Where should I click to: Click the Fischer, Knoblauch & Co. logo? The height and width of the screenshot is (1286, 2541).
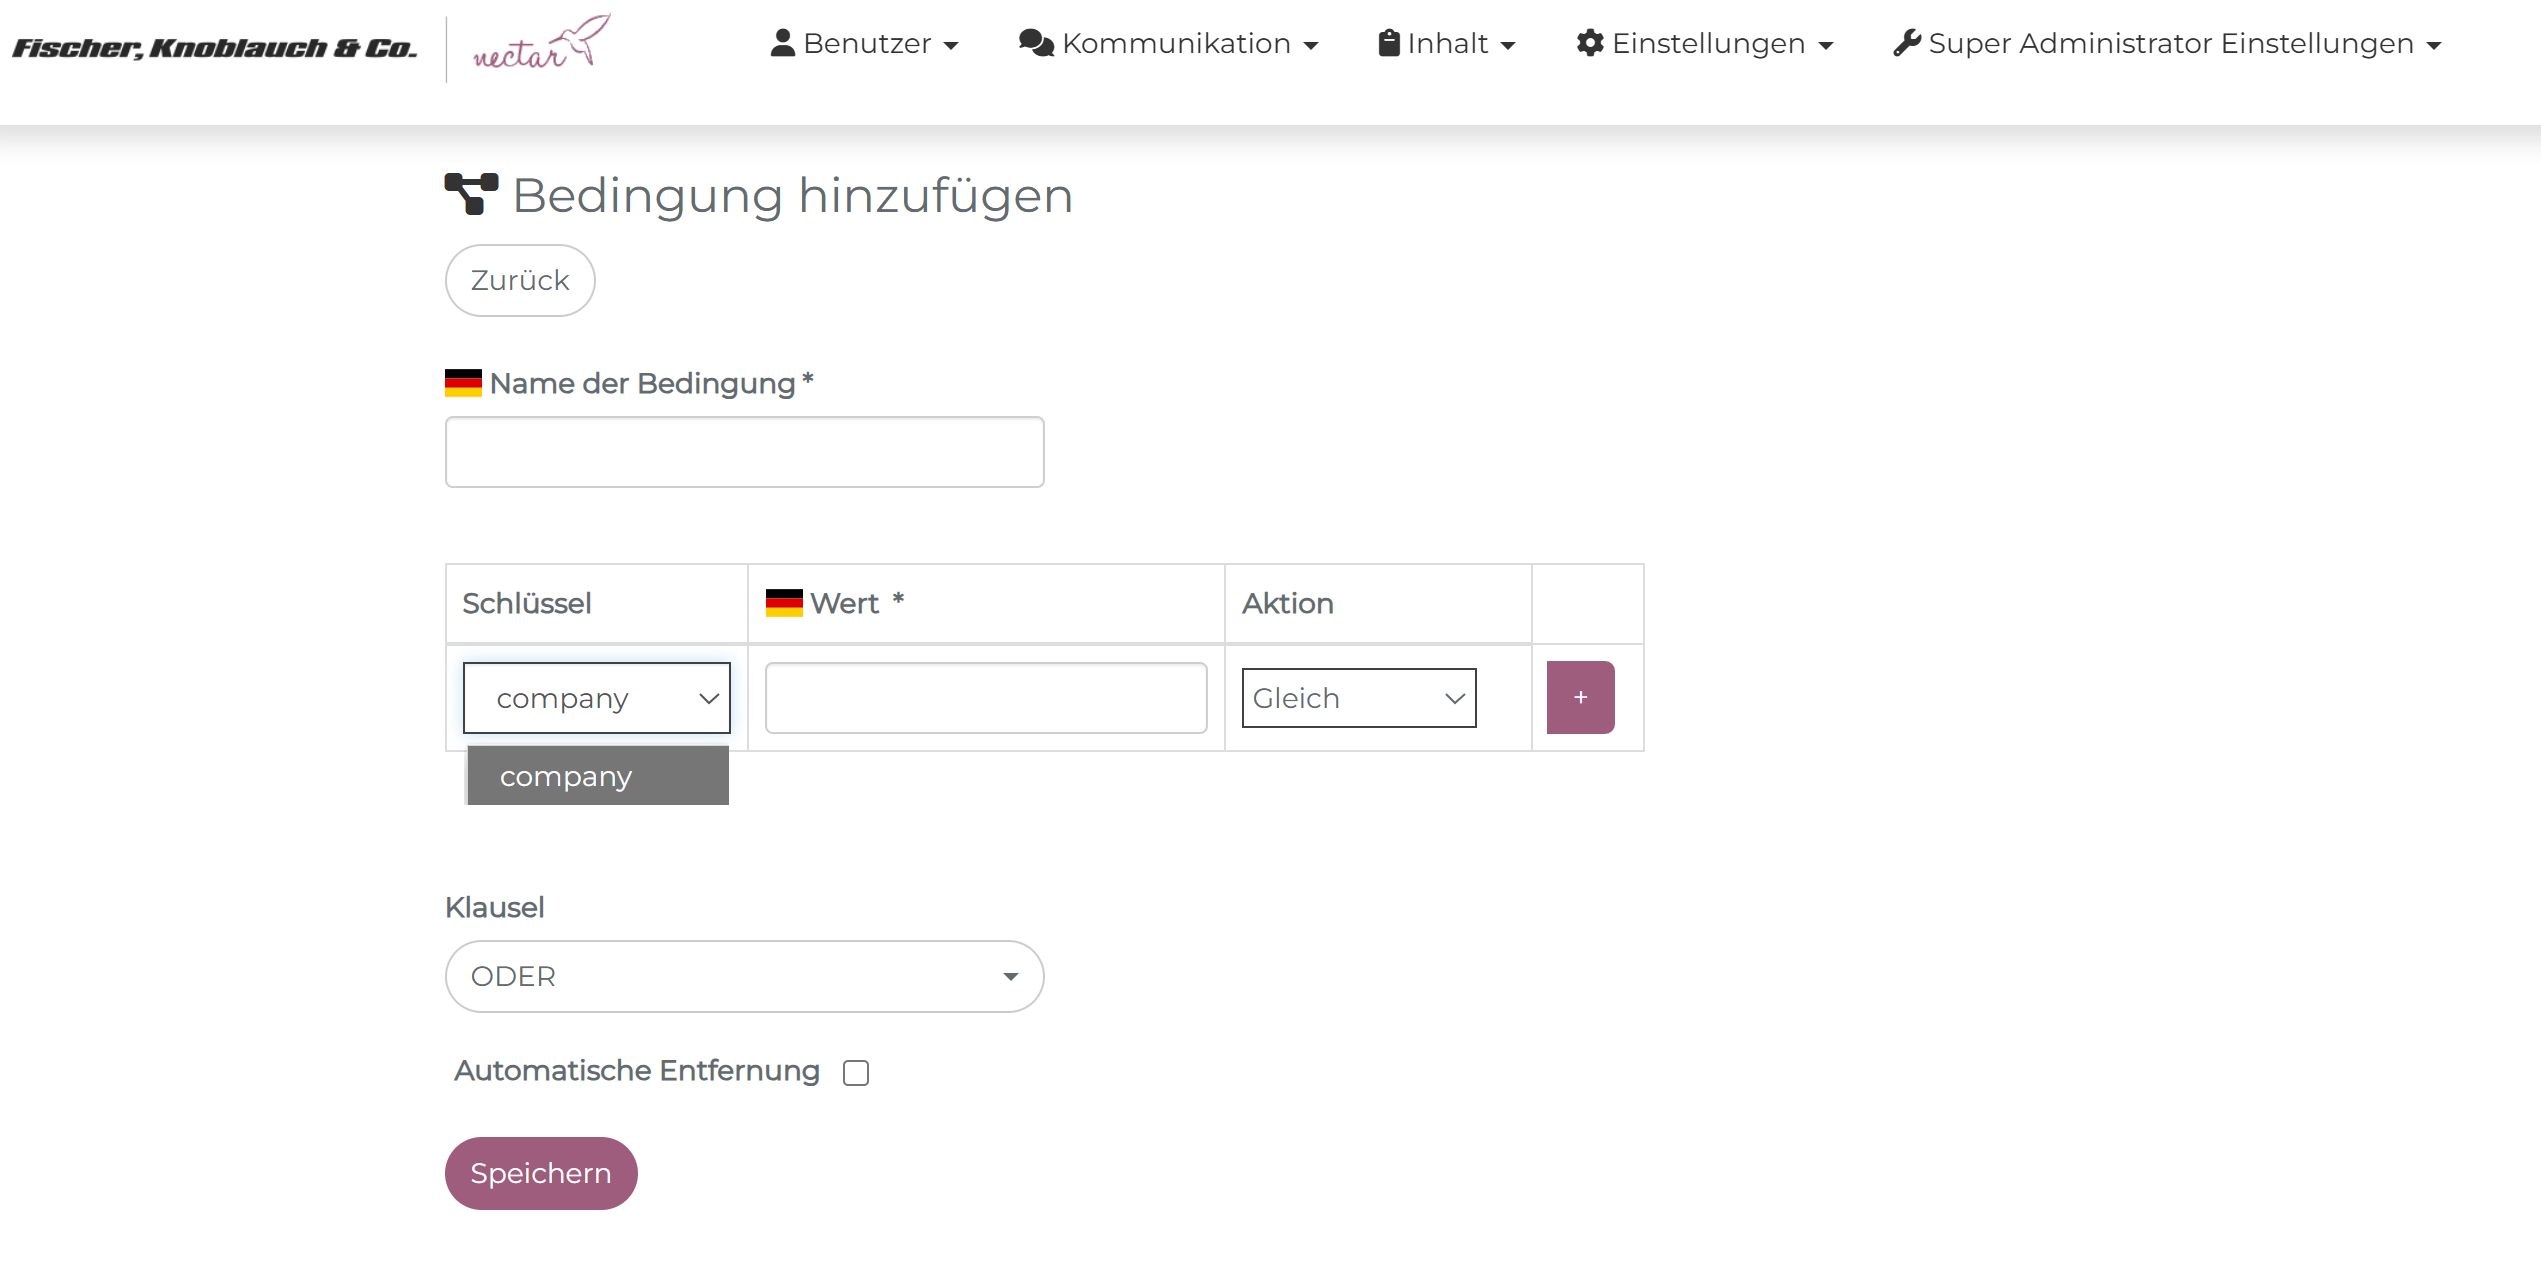[214, 47]
